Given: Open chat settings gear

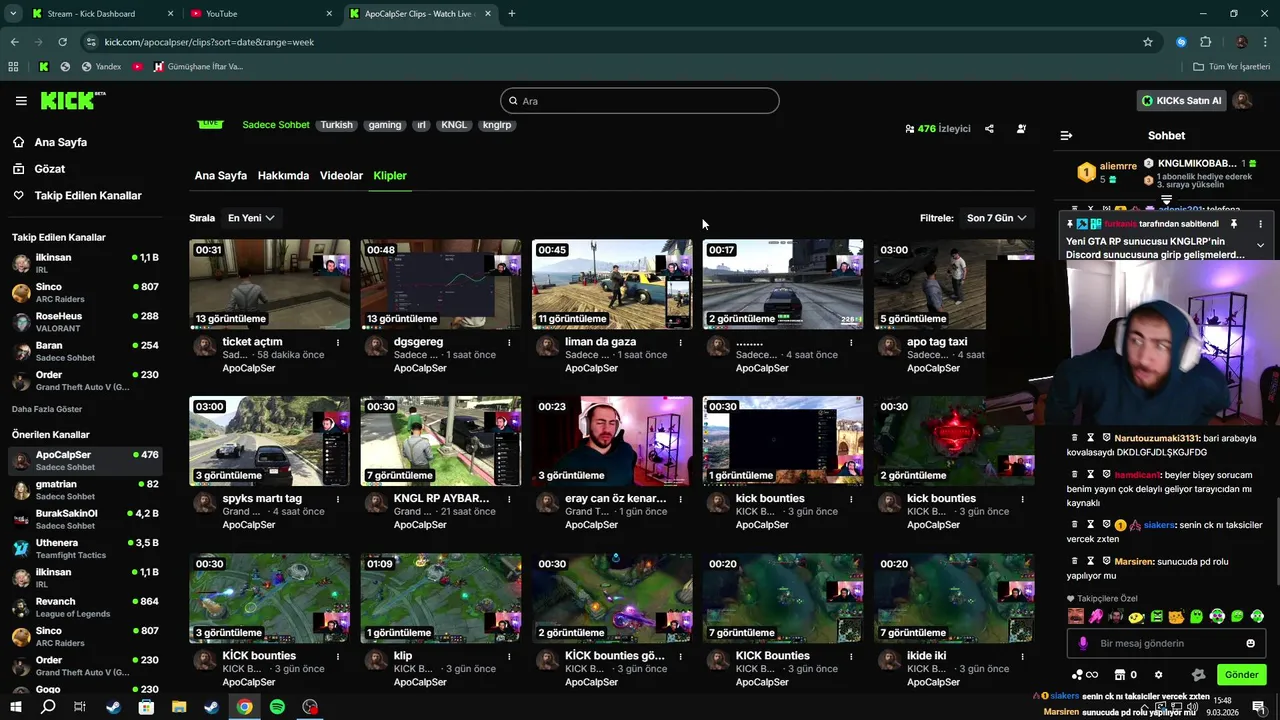Looking at the screenshot, I should pyautogui.click(x=1158, y=675).
